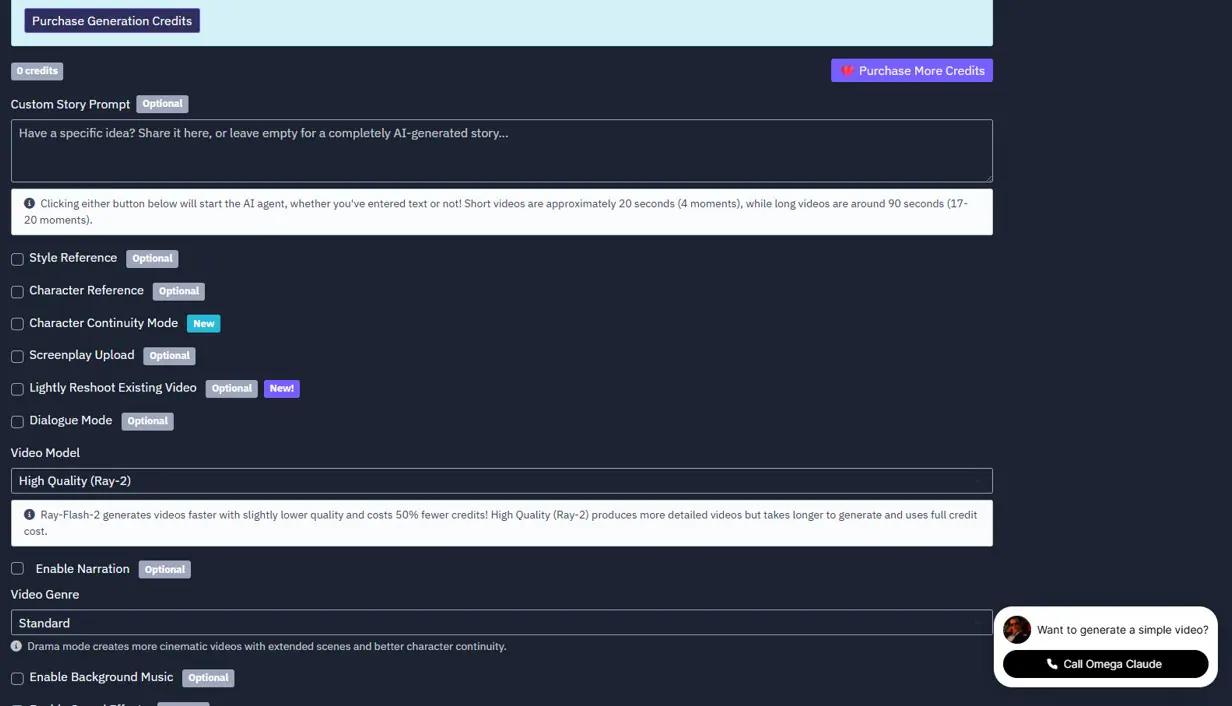The image size is (1232, 706).
Task: Enable the Style Reference checkbox
Action: [x=17, y=259]
